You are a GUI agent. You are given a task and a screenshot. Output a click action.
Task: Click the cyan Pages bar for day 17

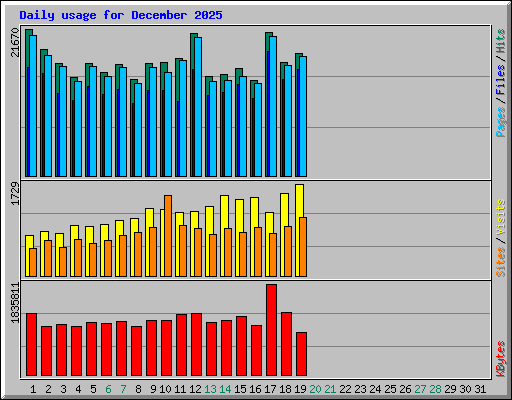273,107
